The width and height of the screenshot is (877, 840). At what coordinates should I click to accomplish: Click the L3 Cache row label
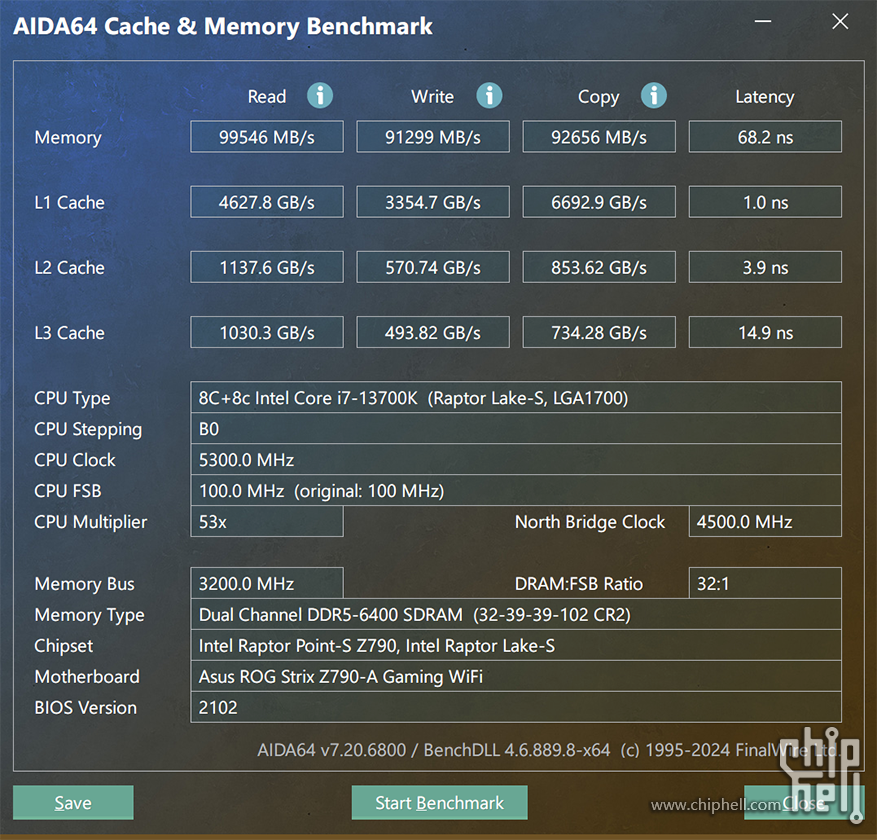coord(69,333)
